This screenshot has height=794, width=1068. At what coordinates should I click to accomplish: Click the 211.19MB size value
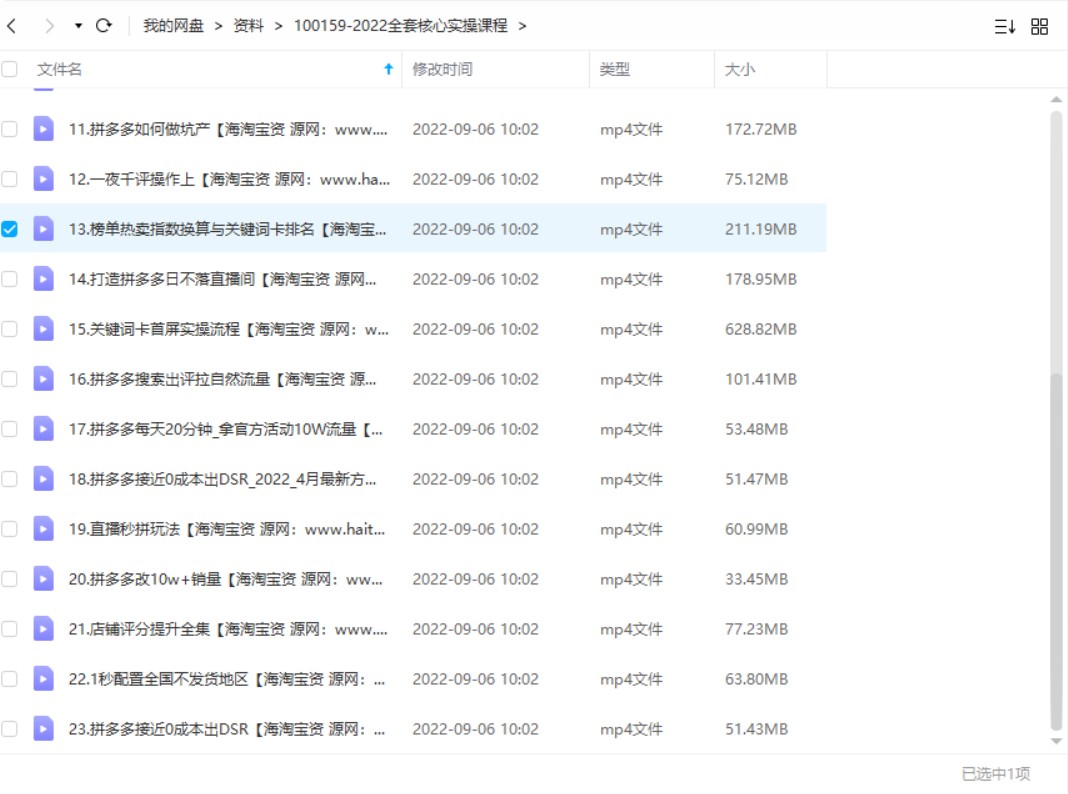tap(760, 229)
